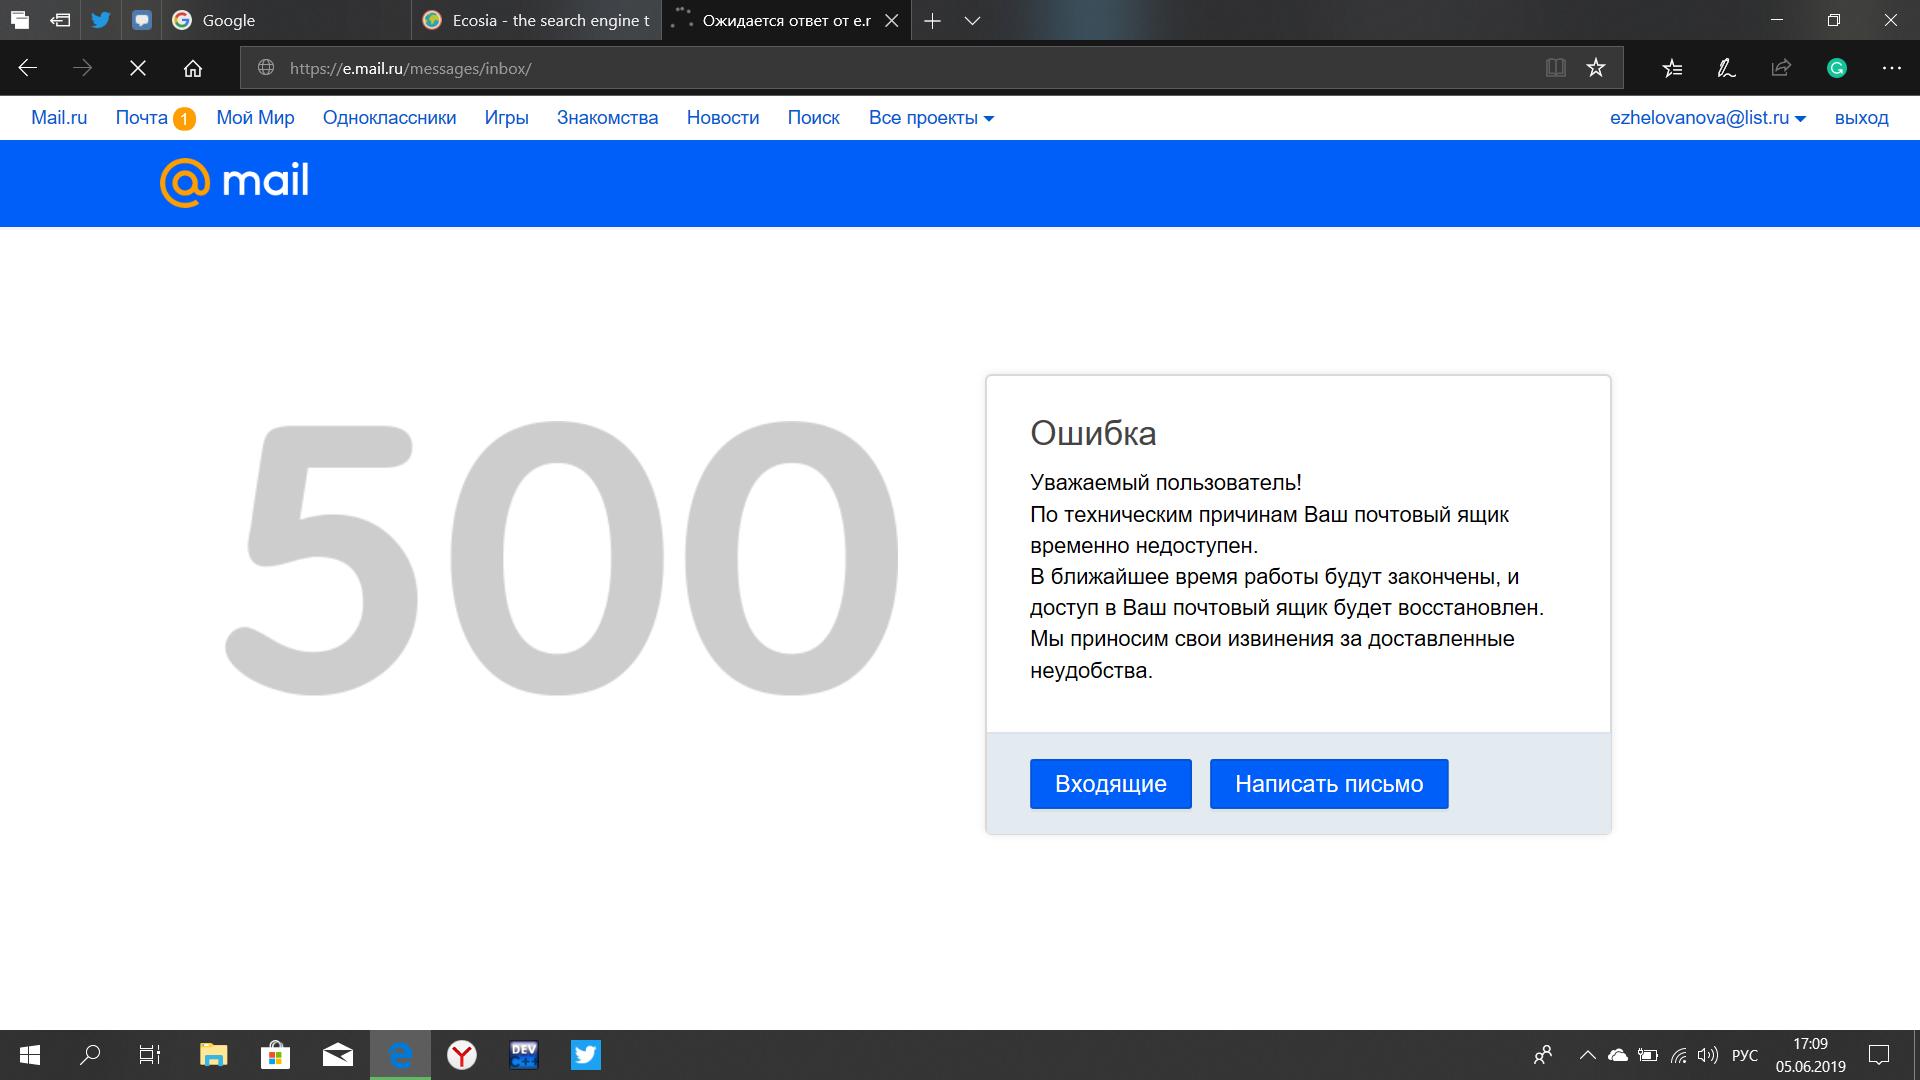The width and height of the screenshot is (1920, 1080).
Task: Open the Одноклассники link
Action: coord(389,118)
